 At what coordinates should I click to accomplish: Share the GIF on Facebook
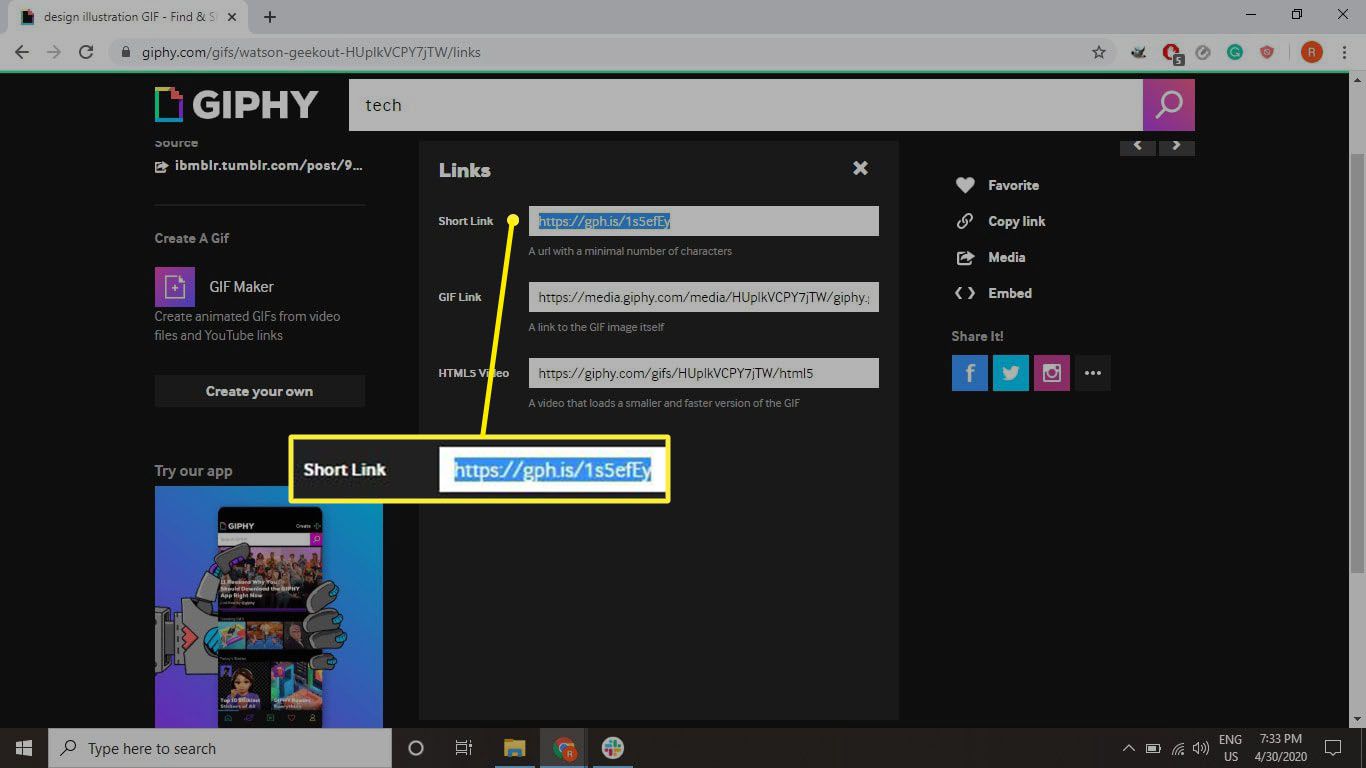pos(970,373)
